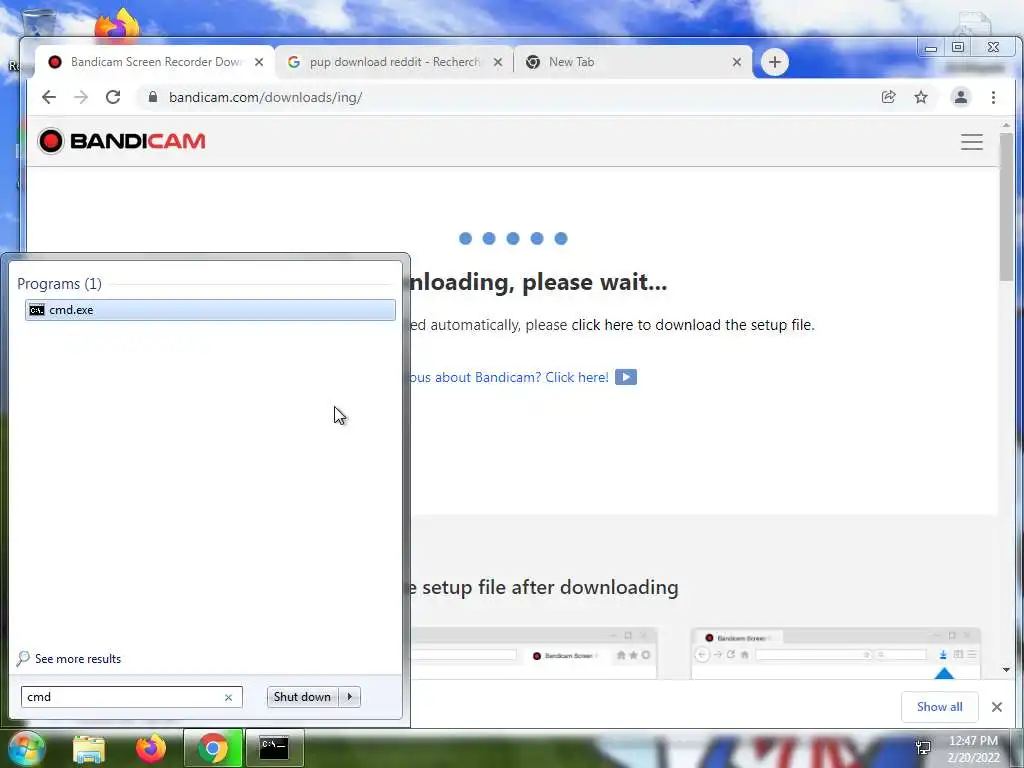Switch to the Bandicam Screen Recorder tab

153,62
